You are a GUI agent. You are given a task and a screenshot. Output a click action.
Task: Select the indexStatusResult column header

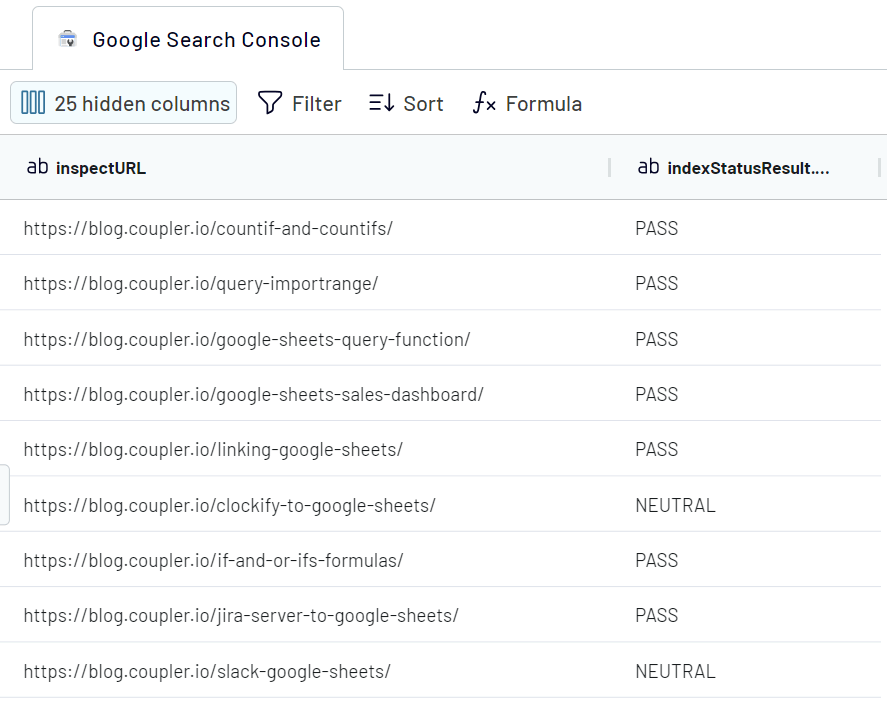coord(744,167)
